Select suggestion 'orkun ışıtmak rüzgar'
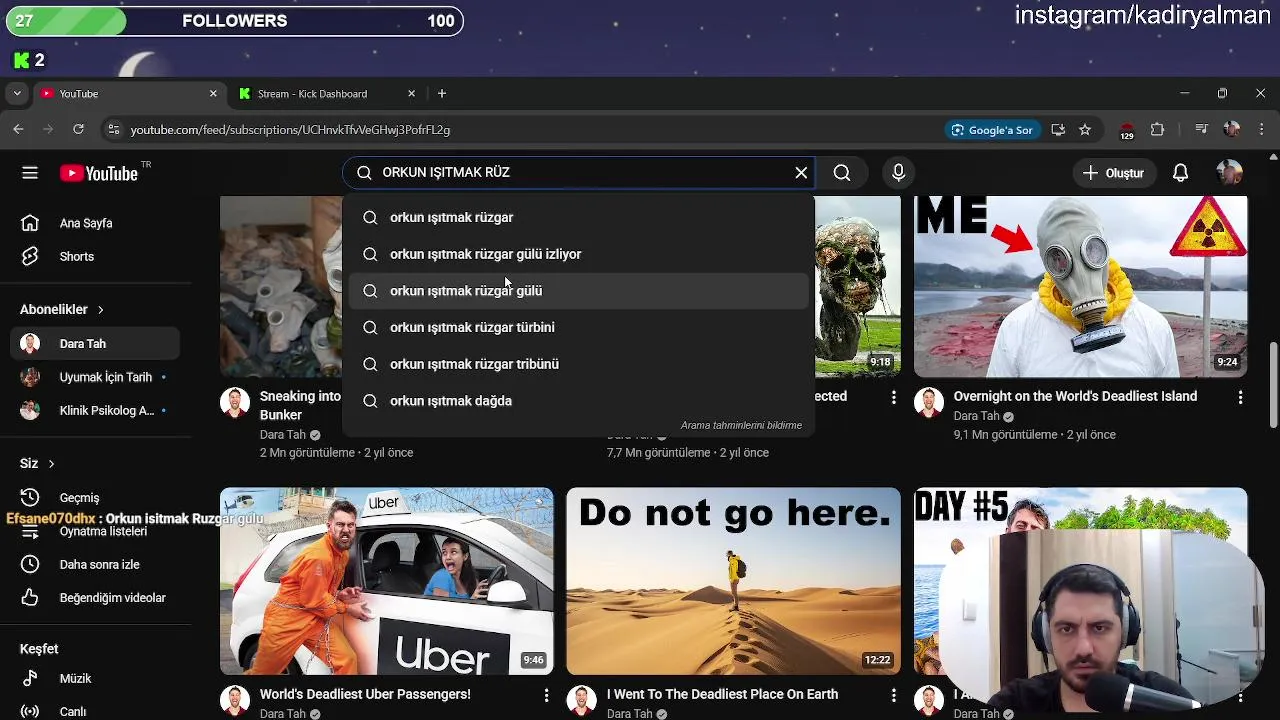1280x720 pixels. 579,217
